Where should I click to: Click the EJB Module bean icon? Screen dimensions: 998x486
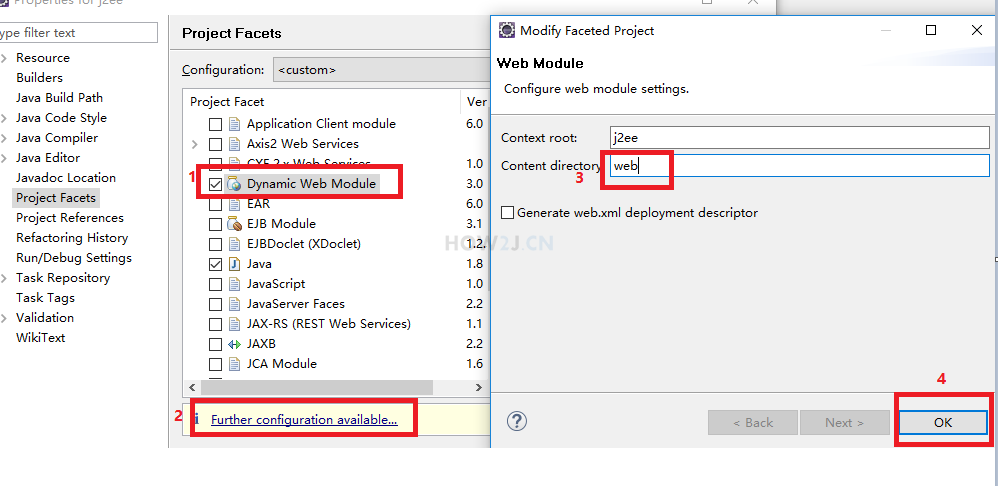coord(235,224)
